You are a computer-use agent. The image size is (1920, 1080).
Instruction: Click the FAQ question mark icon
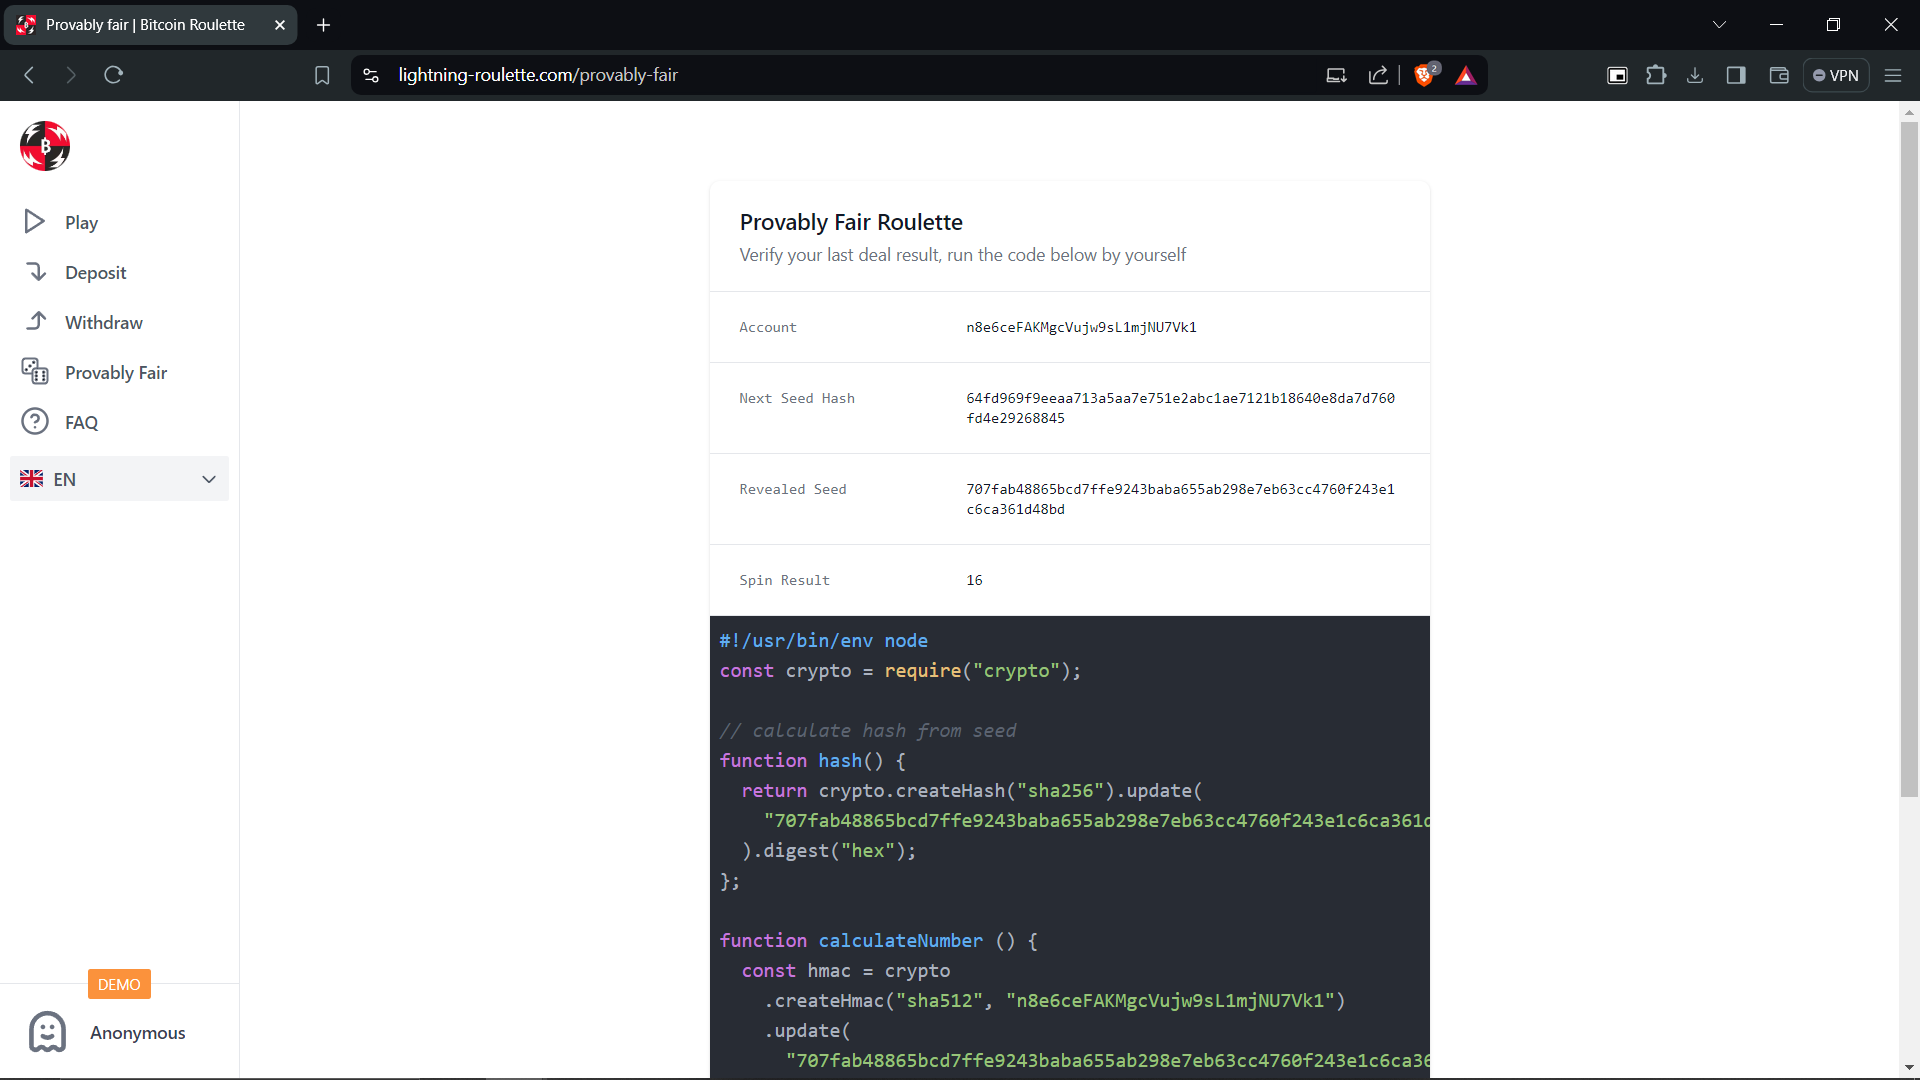click(x=35, y=422)
